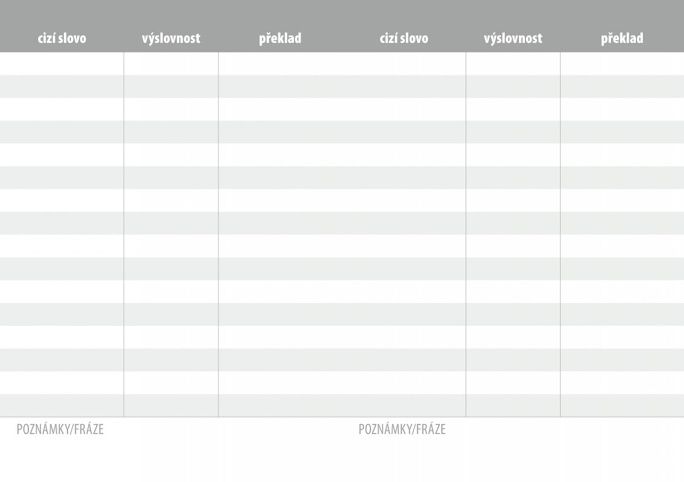Click first row cell under right "výslovnost"

513,63
